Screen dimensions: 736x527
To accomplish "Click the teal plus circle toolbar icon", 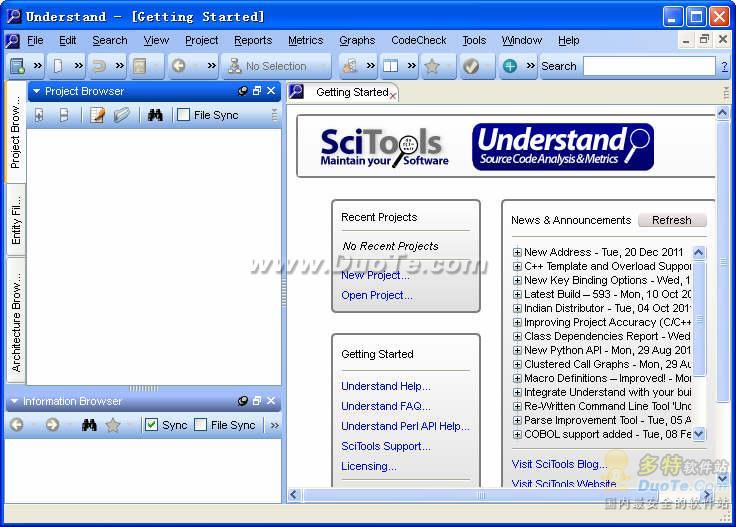I will pyautogui.click(x=510, y=66).
